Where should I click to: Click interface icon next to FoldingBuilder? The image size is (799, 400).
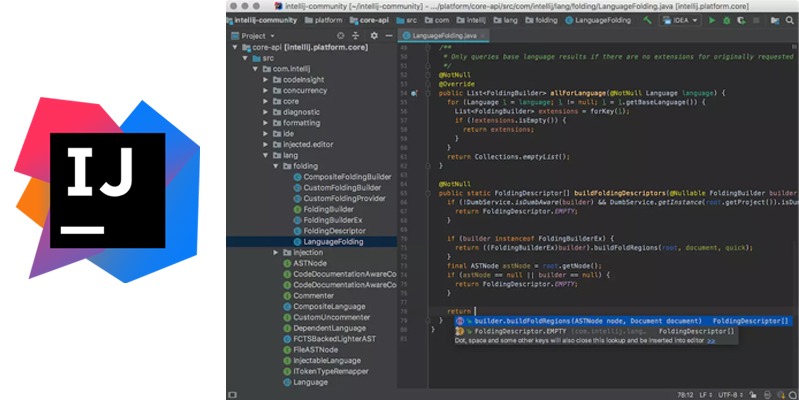(x=298, y=209)
